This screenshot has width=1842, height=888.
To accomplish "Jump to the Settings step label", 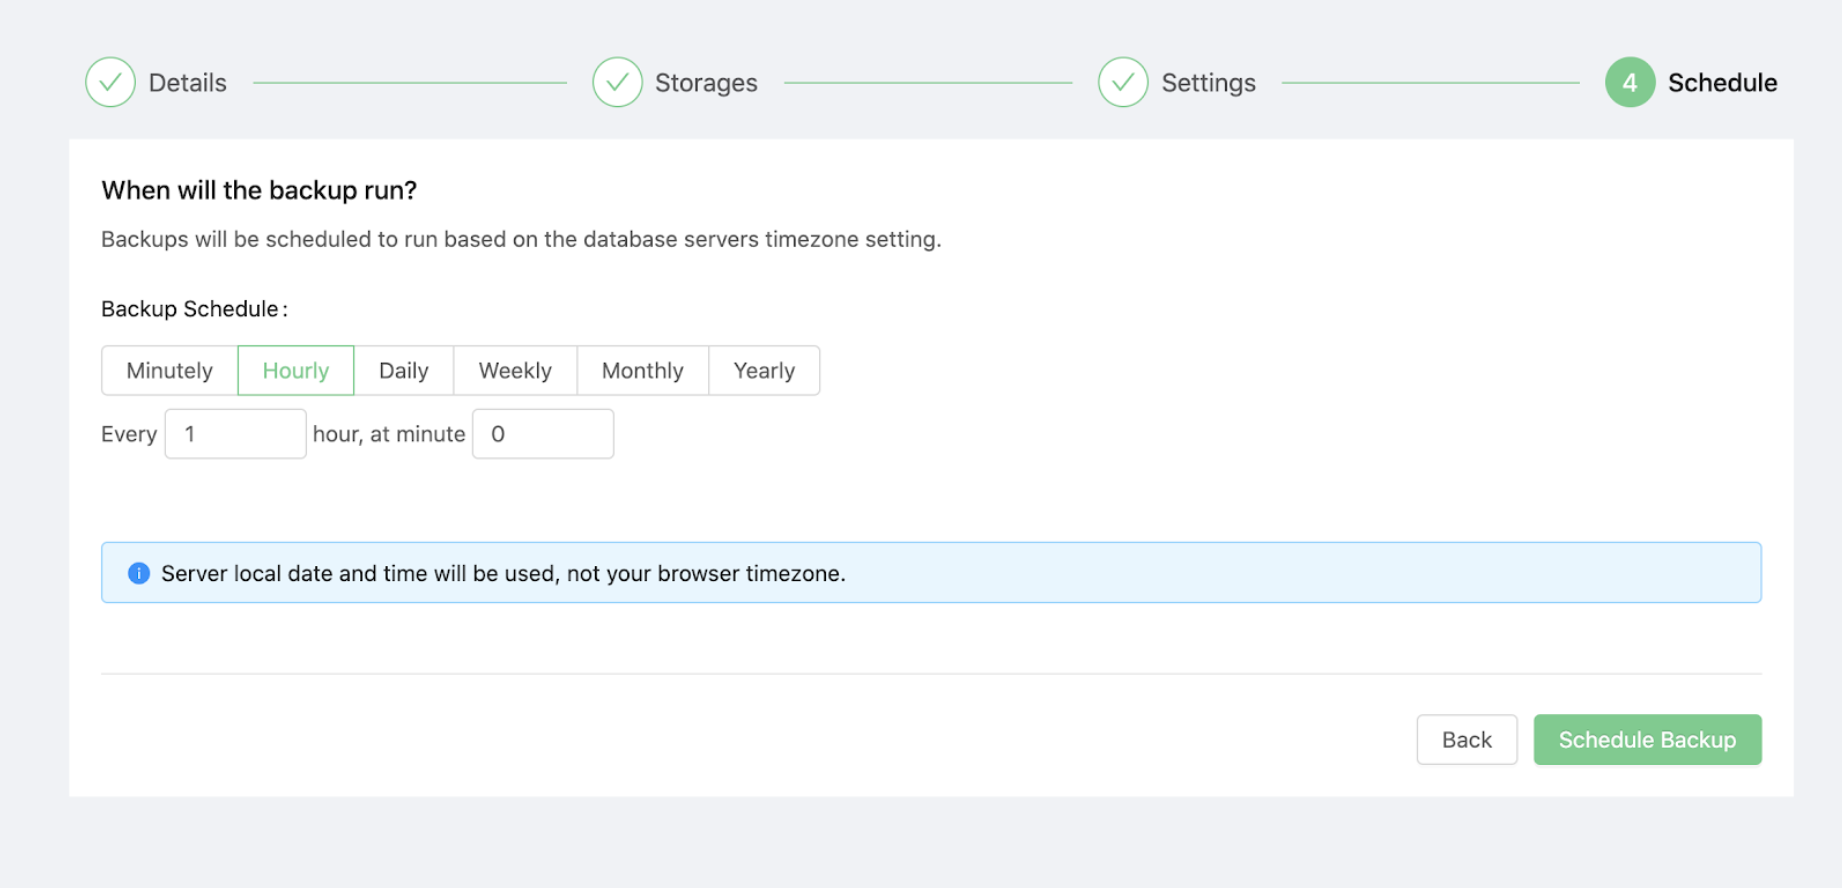I will pyautogui.click(x=1208, y=83).
